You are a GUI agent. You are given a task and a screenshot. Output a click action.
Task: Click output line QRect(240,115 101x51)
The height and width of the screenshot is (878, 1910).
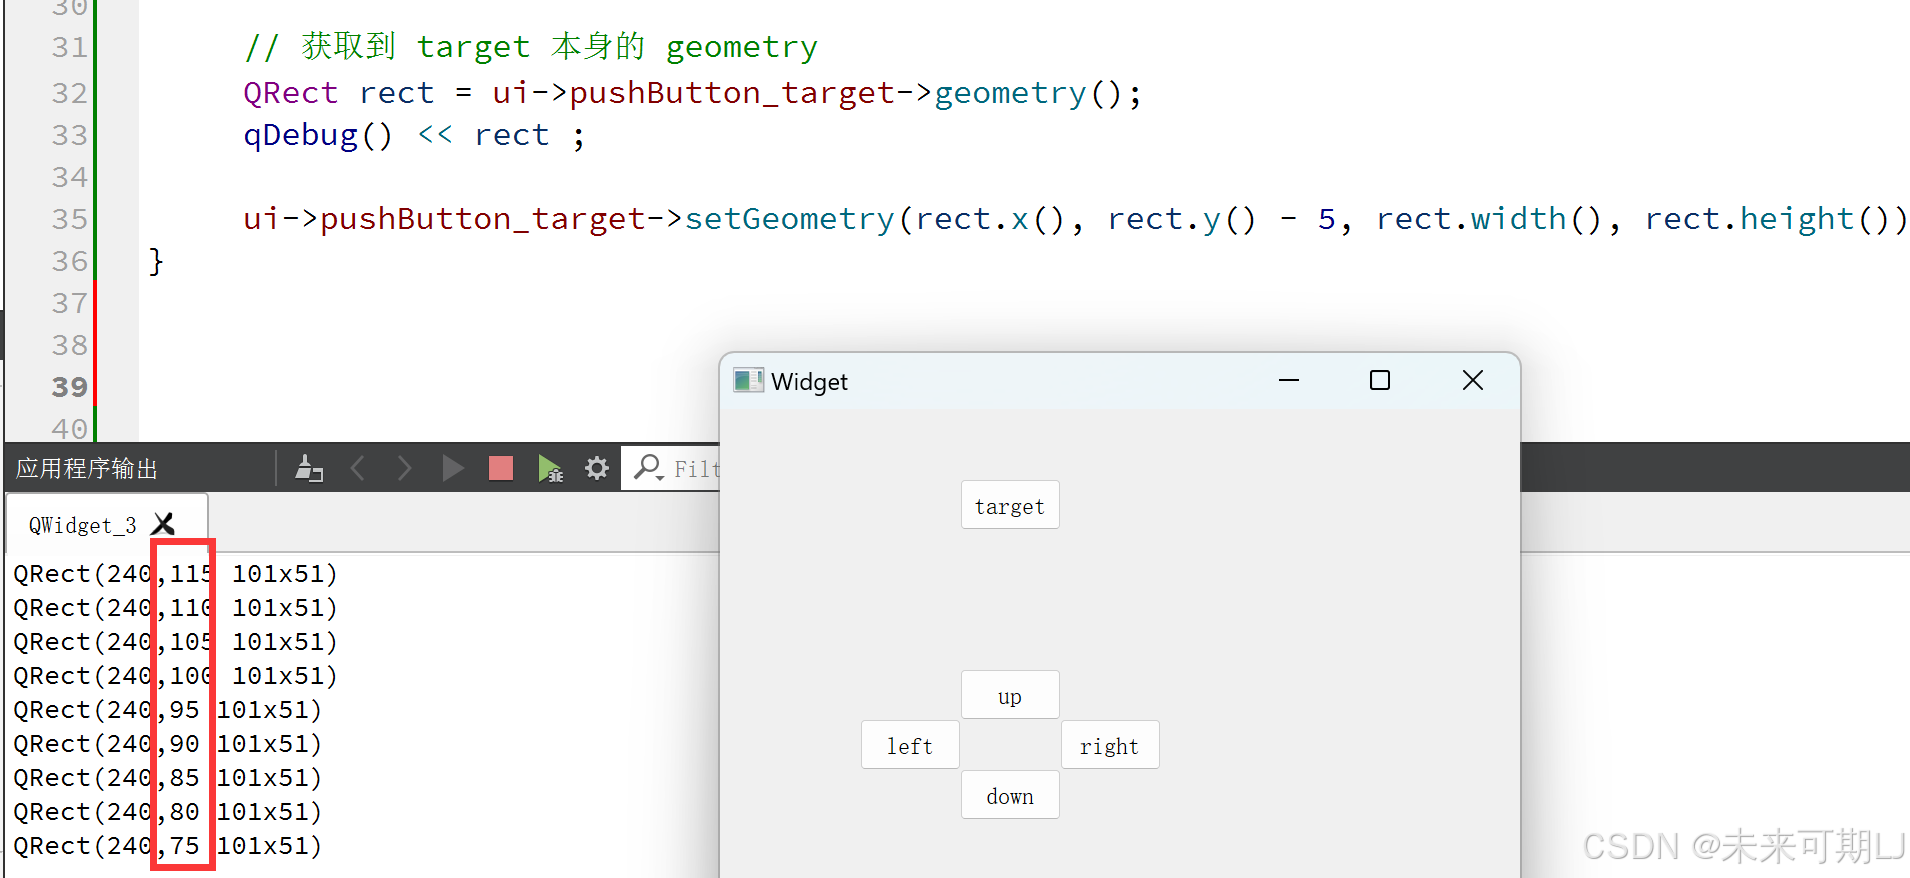176,574
